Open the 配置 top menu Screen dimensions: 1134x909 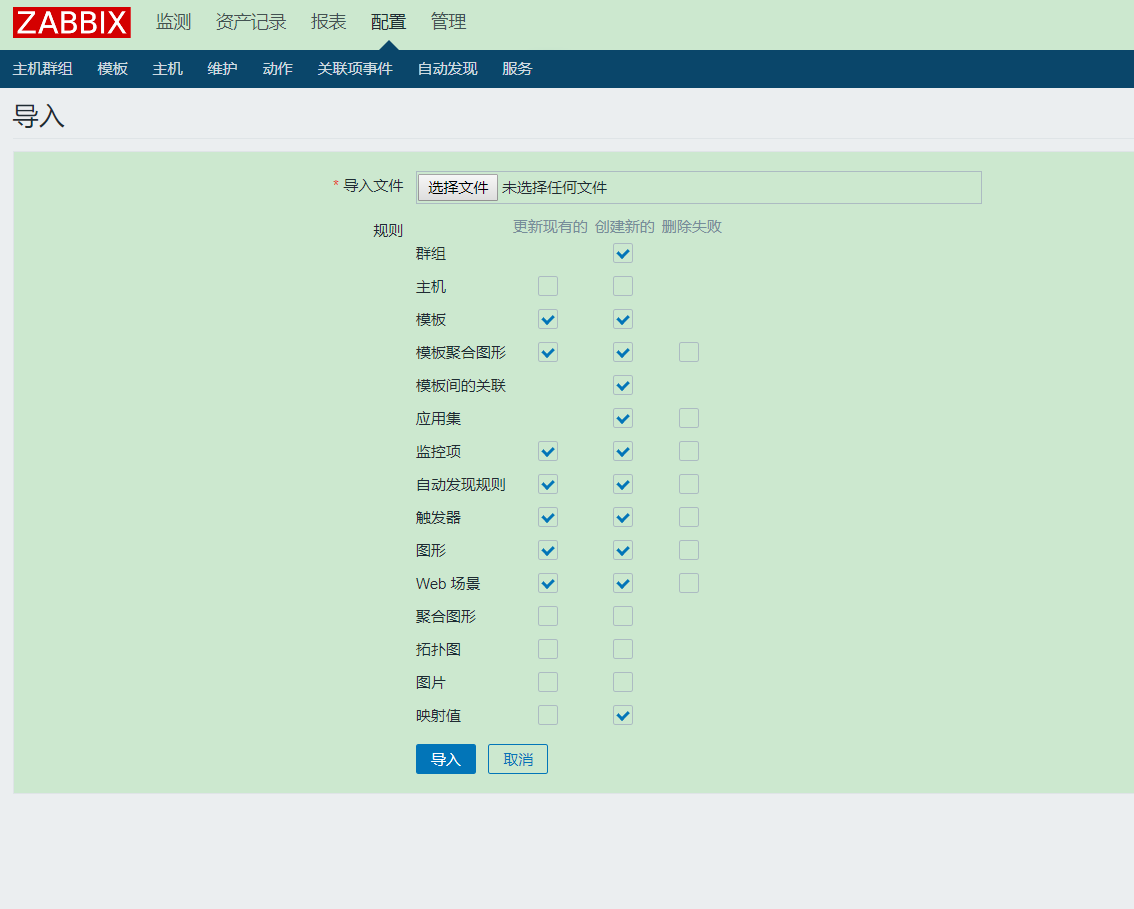(388, 22)
